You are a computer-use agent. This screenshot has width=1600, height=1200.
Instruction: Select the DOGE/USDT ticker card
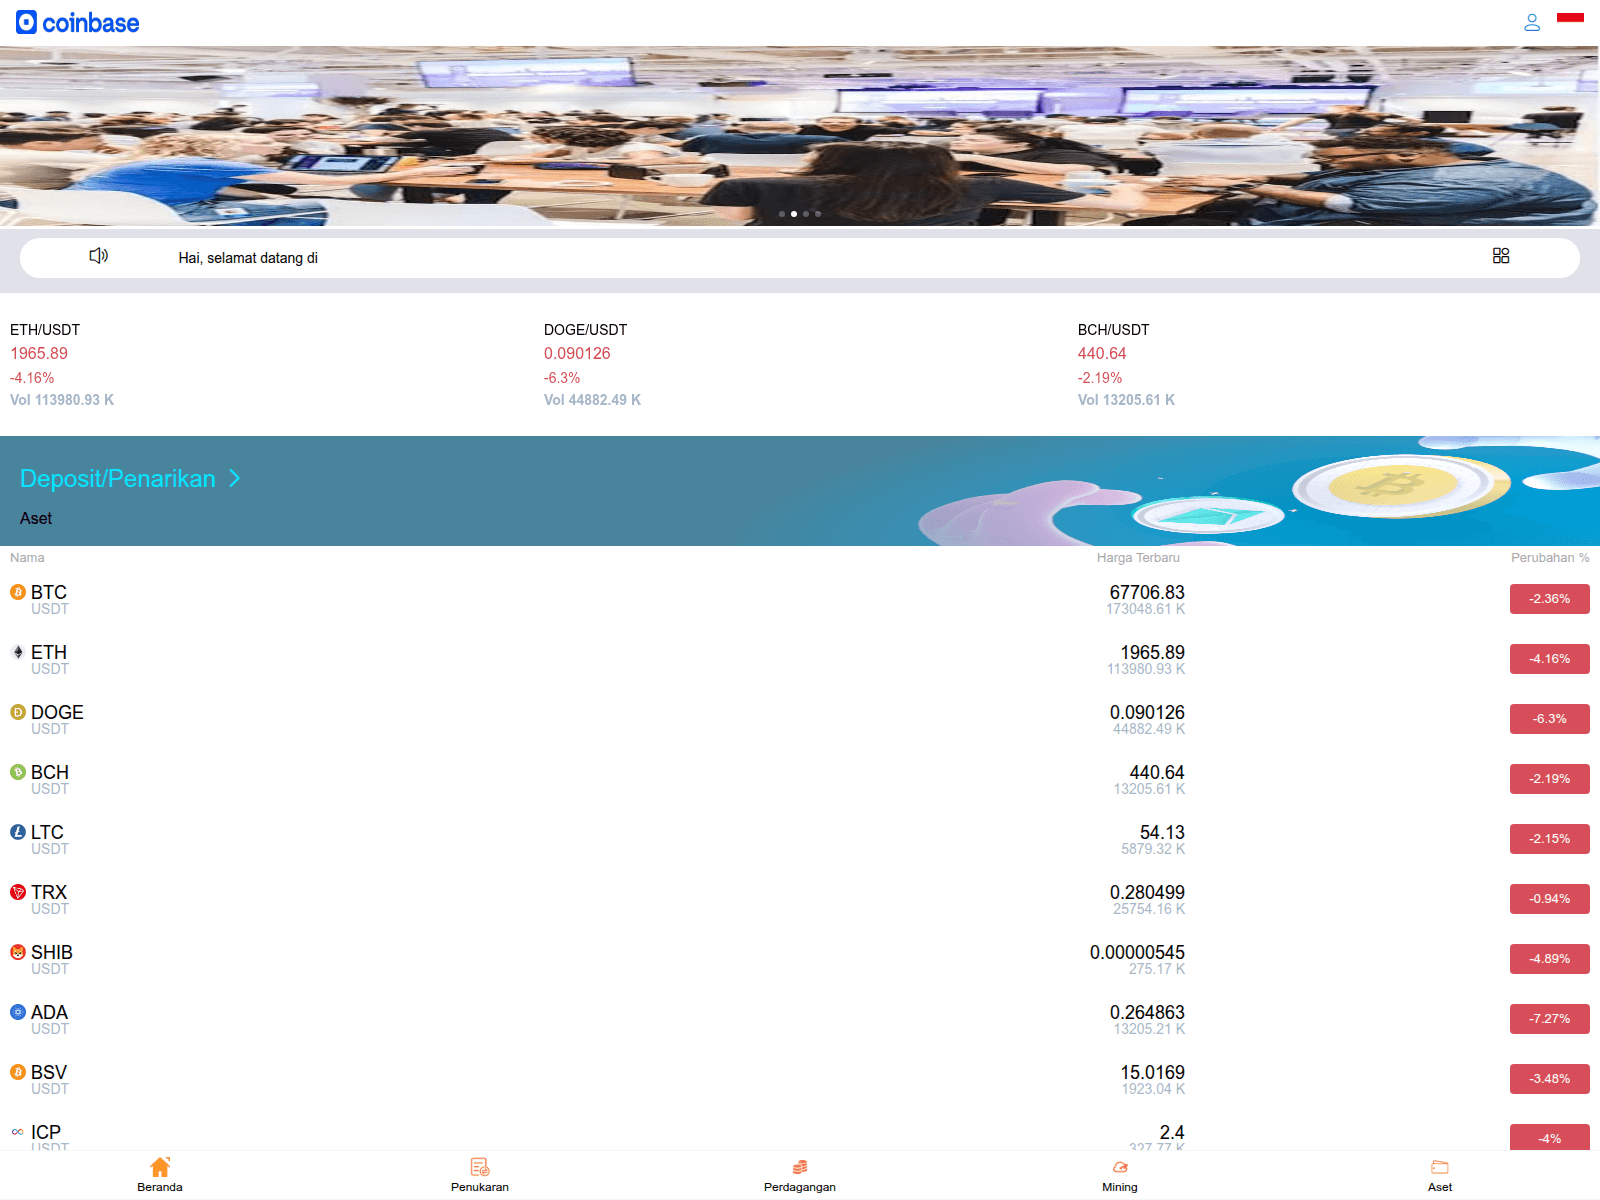point(592,364)
